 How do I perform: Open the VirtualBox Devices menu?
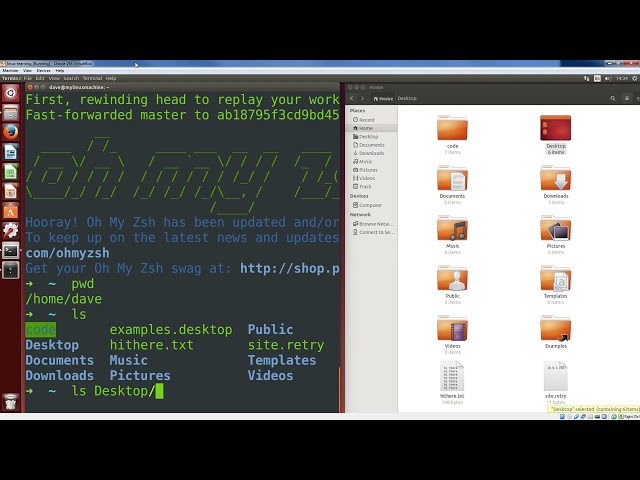pyautogui.click(x=43, y=71)
